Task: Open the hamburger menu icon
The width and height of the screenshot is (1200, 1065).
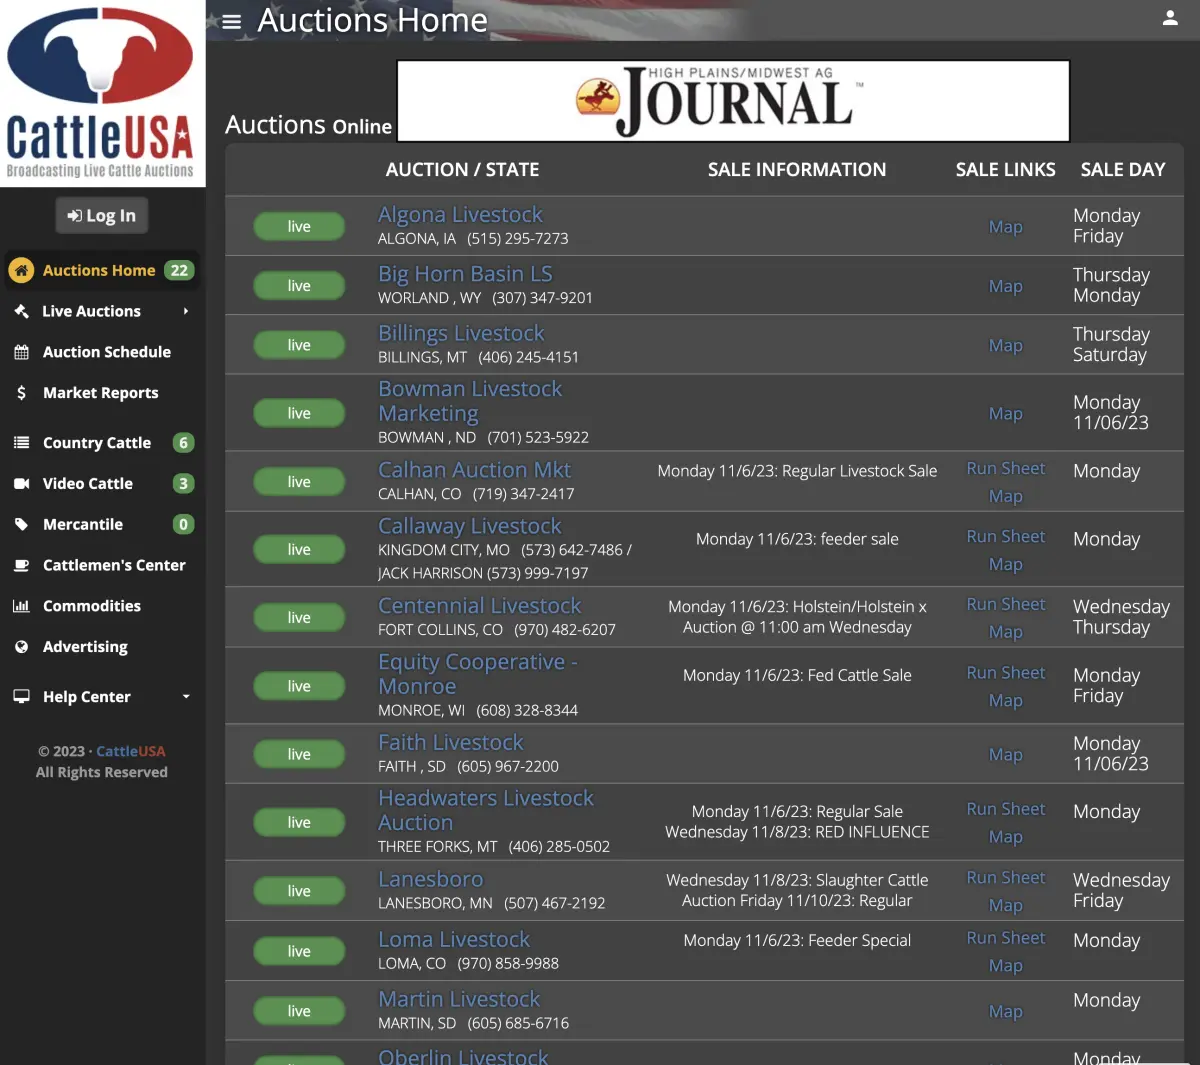Action: (x=232, y=22)
